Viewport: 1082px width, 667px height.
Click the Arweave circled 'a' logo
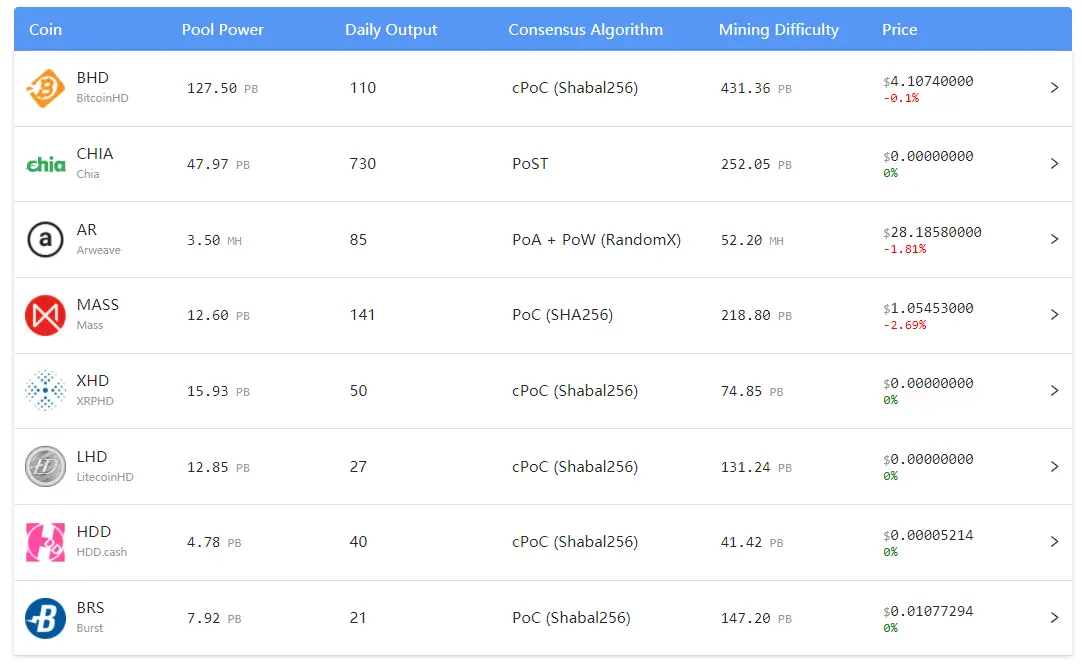[46, 239]
